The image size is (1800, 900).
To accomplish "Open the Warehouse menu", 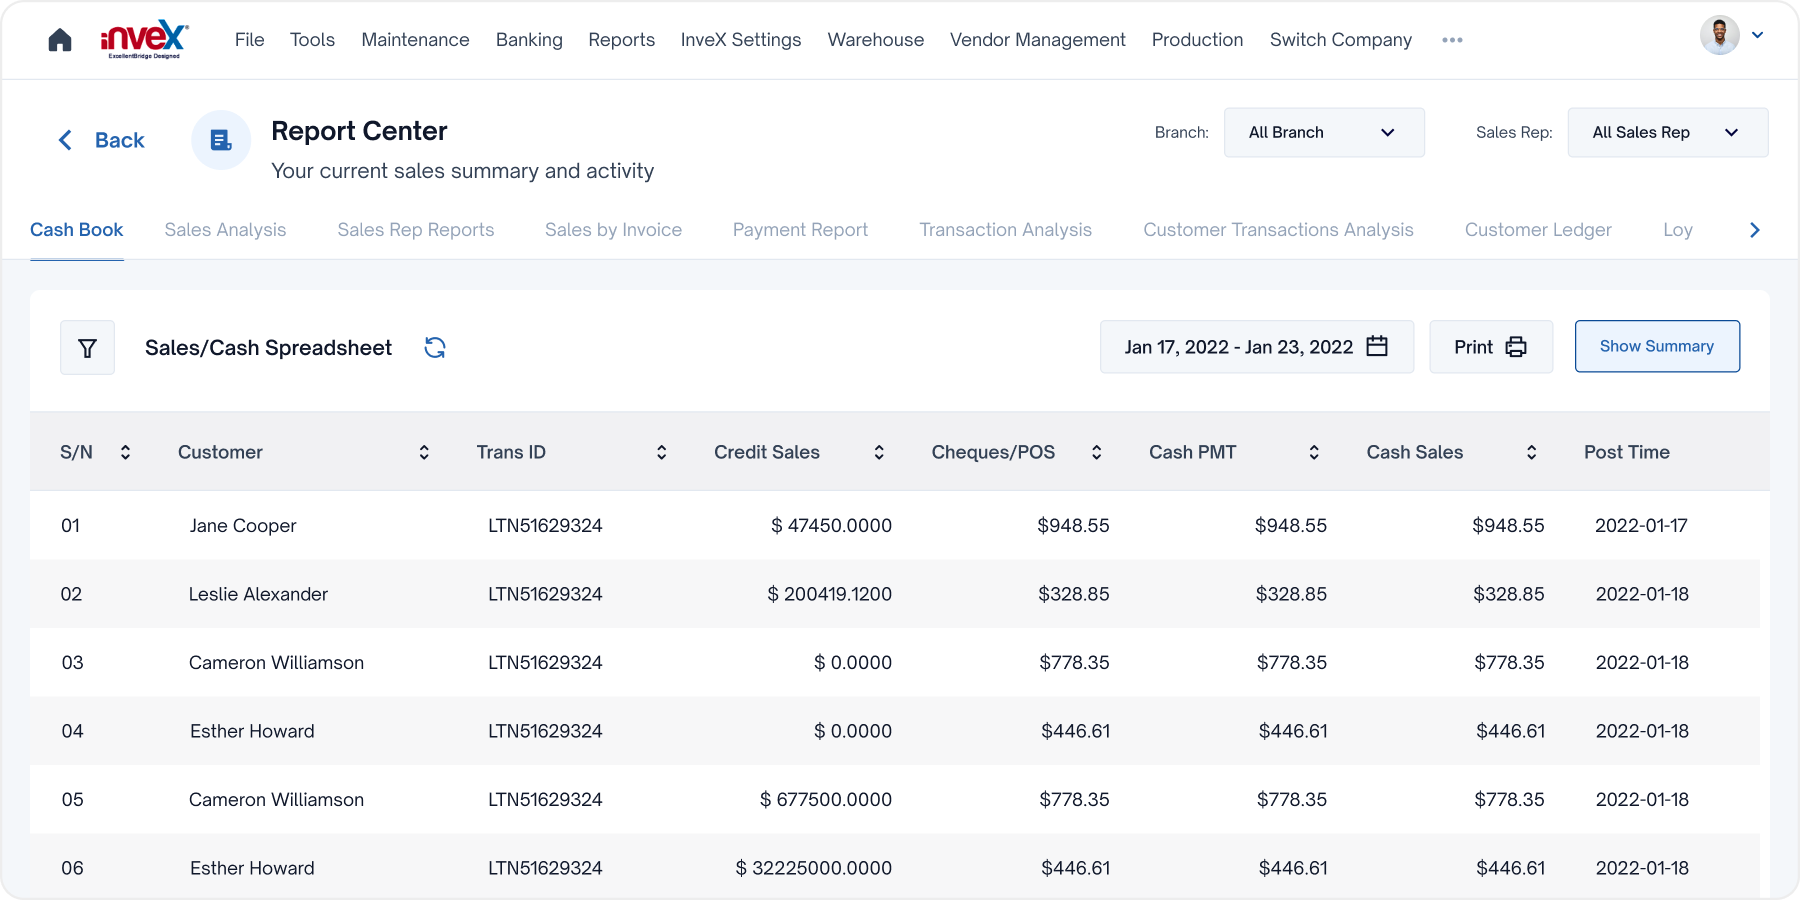I will point(875,40).
